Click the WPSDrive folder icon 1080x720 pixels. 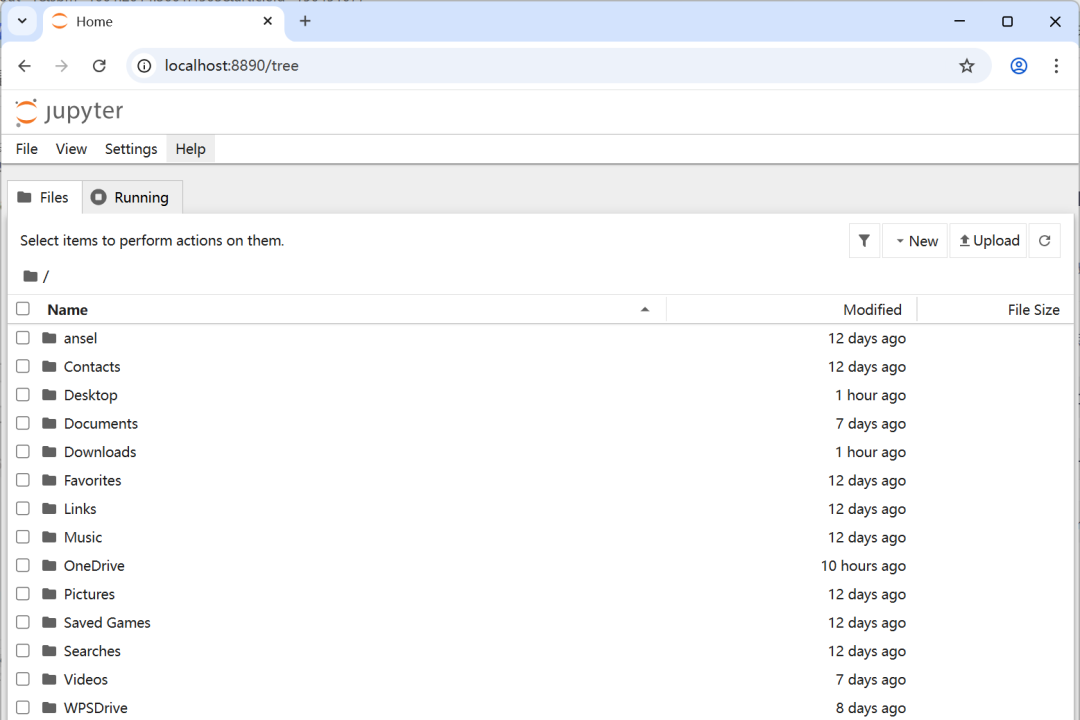[x=49, y=707]
